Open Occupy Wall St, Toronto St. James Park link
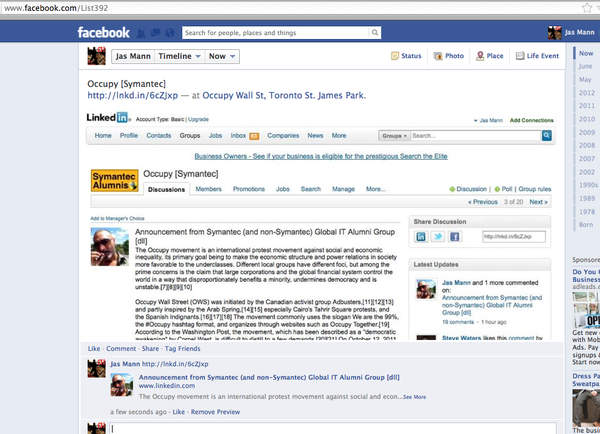 (284, 95)
